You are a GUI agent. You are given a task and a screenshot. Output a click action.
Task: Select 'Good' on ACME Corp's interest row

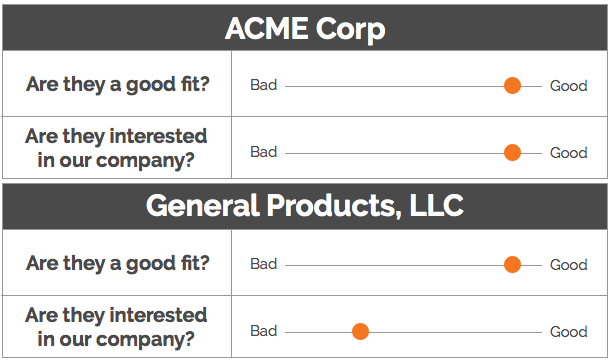point(568,152)
